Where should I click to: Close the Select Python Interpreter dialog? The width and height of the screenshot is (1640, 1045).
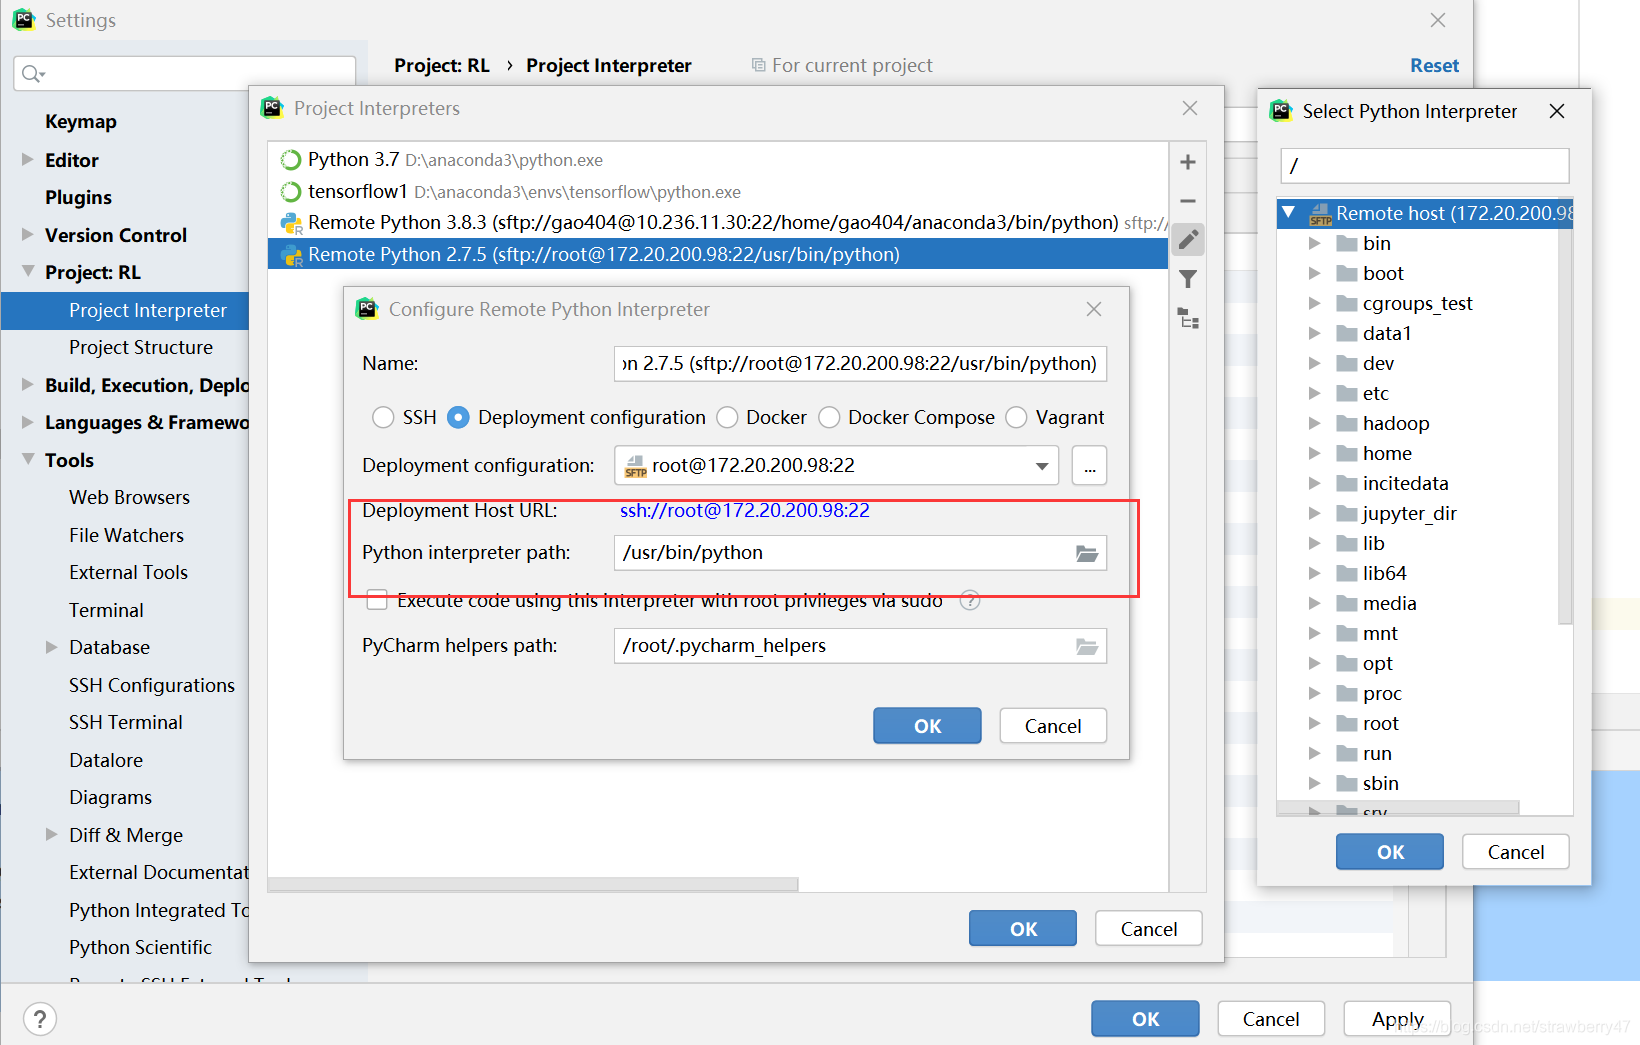tap(1557, 111)
